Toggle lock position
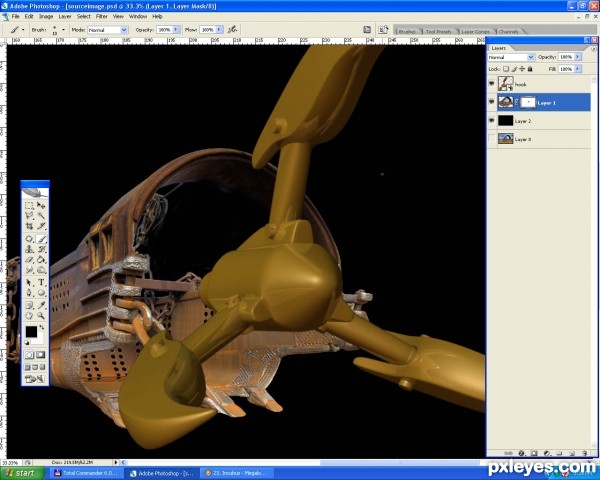The height and width of the screenshot is (480, 600). pos(522,69)
